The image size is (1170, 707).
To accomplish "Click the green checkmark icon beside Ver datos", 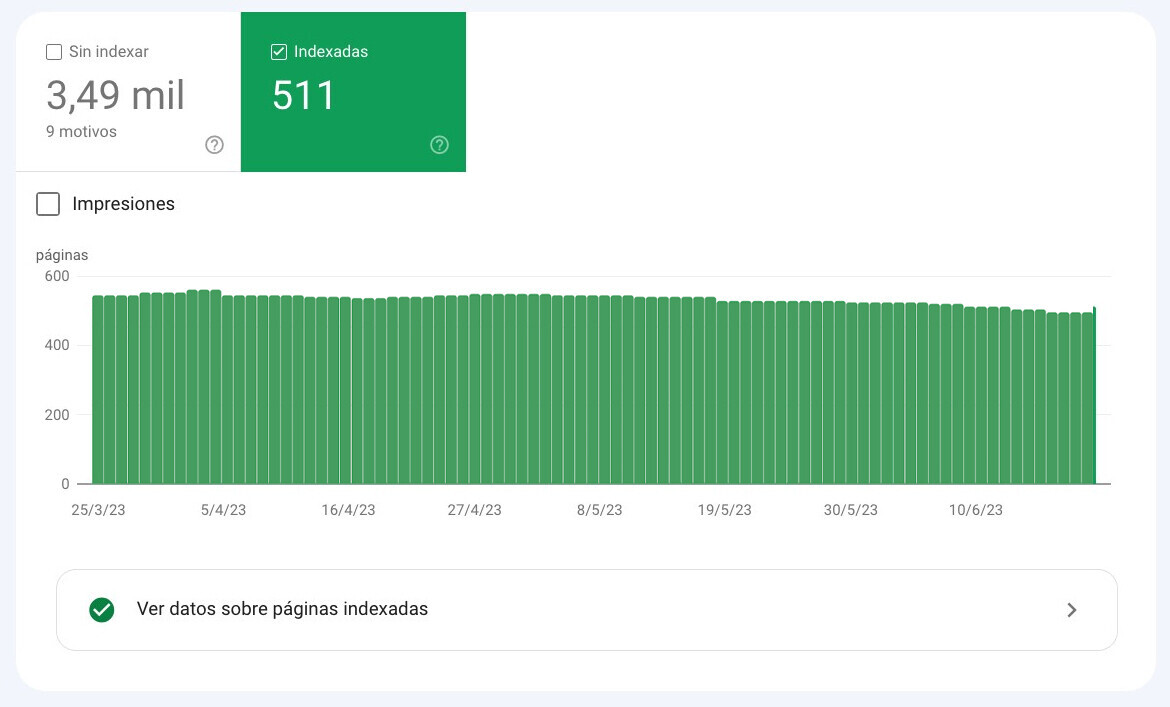I will click(x=101, y=609).
